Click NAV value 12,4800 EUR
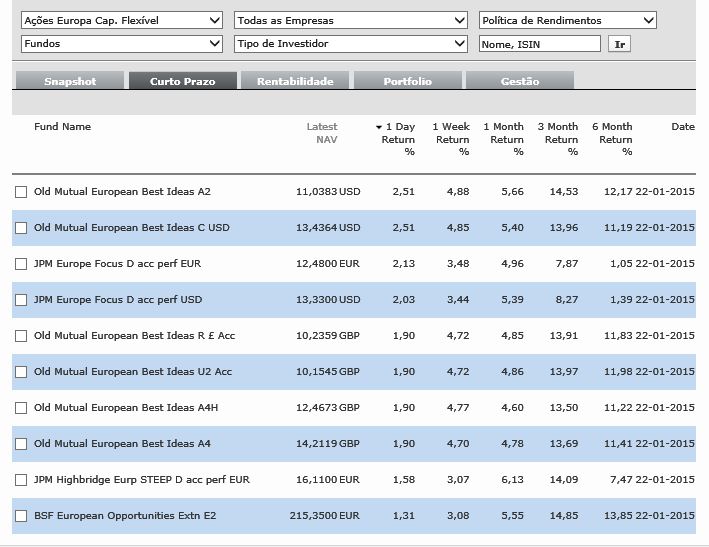This screenshot has height=547, width=709. click(x=328, y=264)
